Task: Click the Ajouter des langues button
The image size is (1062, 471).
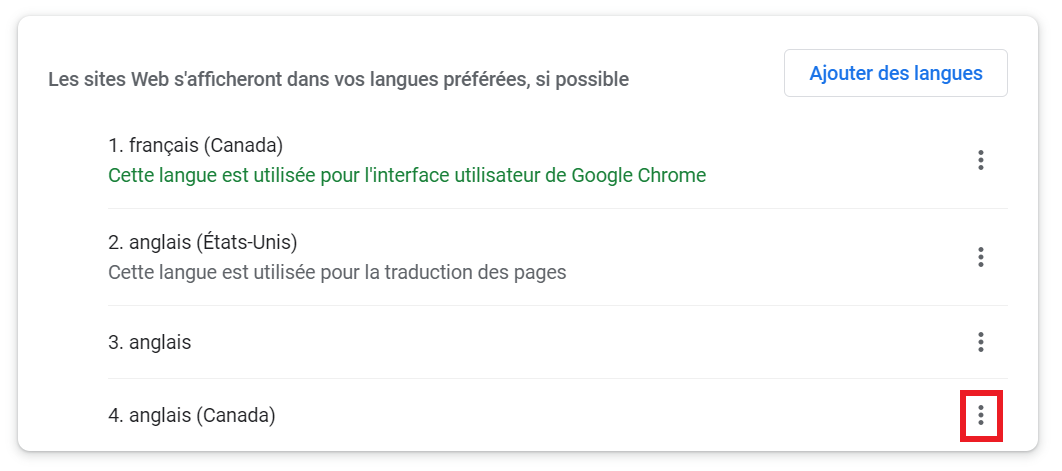Action: tap(895, 73)
